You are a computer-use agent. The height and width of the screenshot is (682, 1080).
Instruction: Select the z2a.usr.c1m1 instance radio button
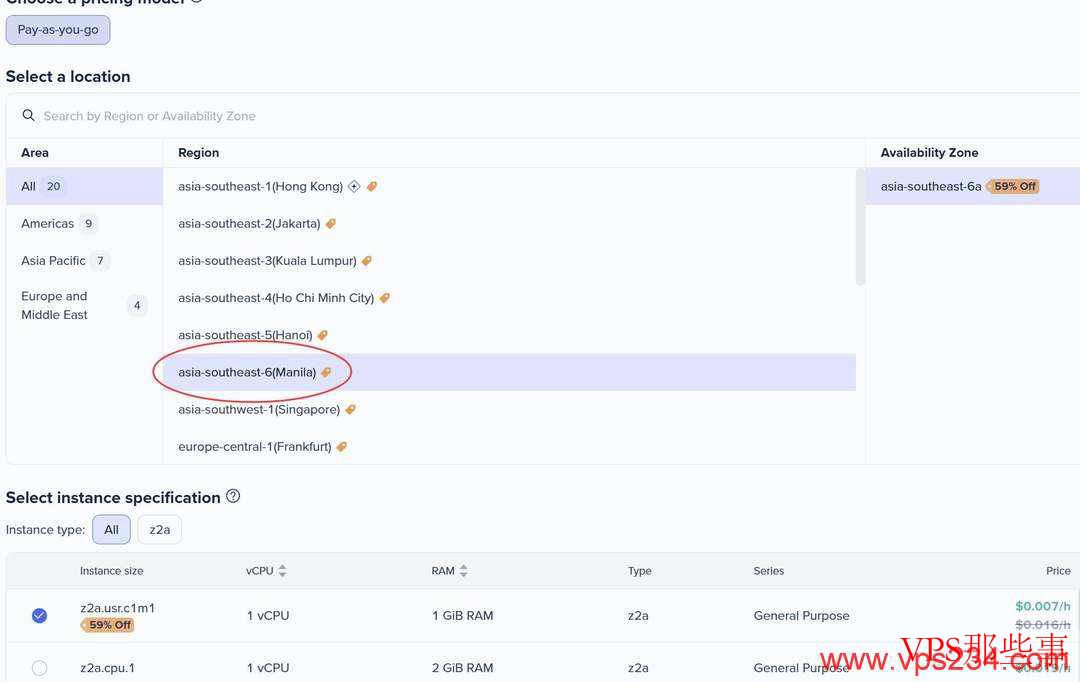click(39, 616)
